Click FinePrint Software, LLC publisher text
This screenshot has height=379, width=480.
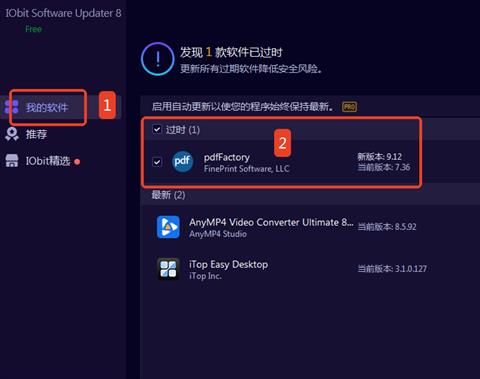click(x=246, y=169)
